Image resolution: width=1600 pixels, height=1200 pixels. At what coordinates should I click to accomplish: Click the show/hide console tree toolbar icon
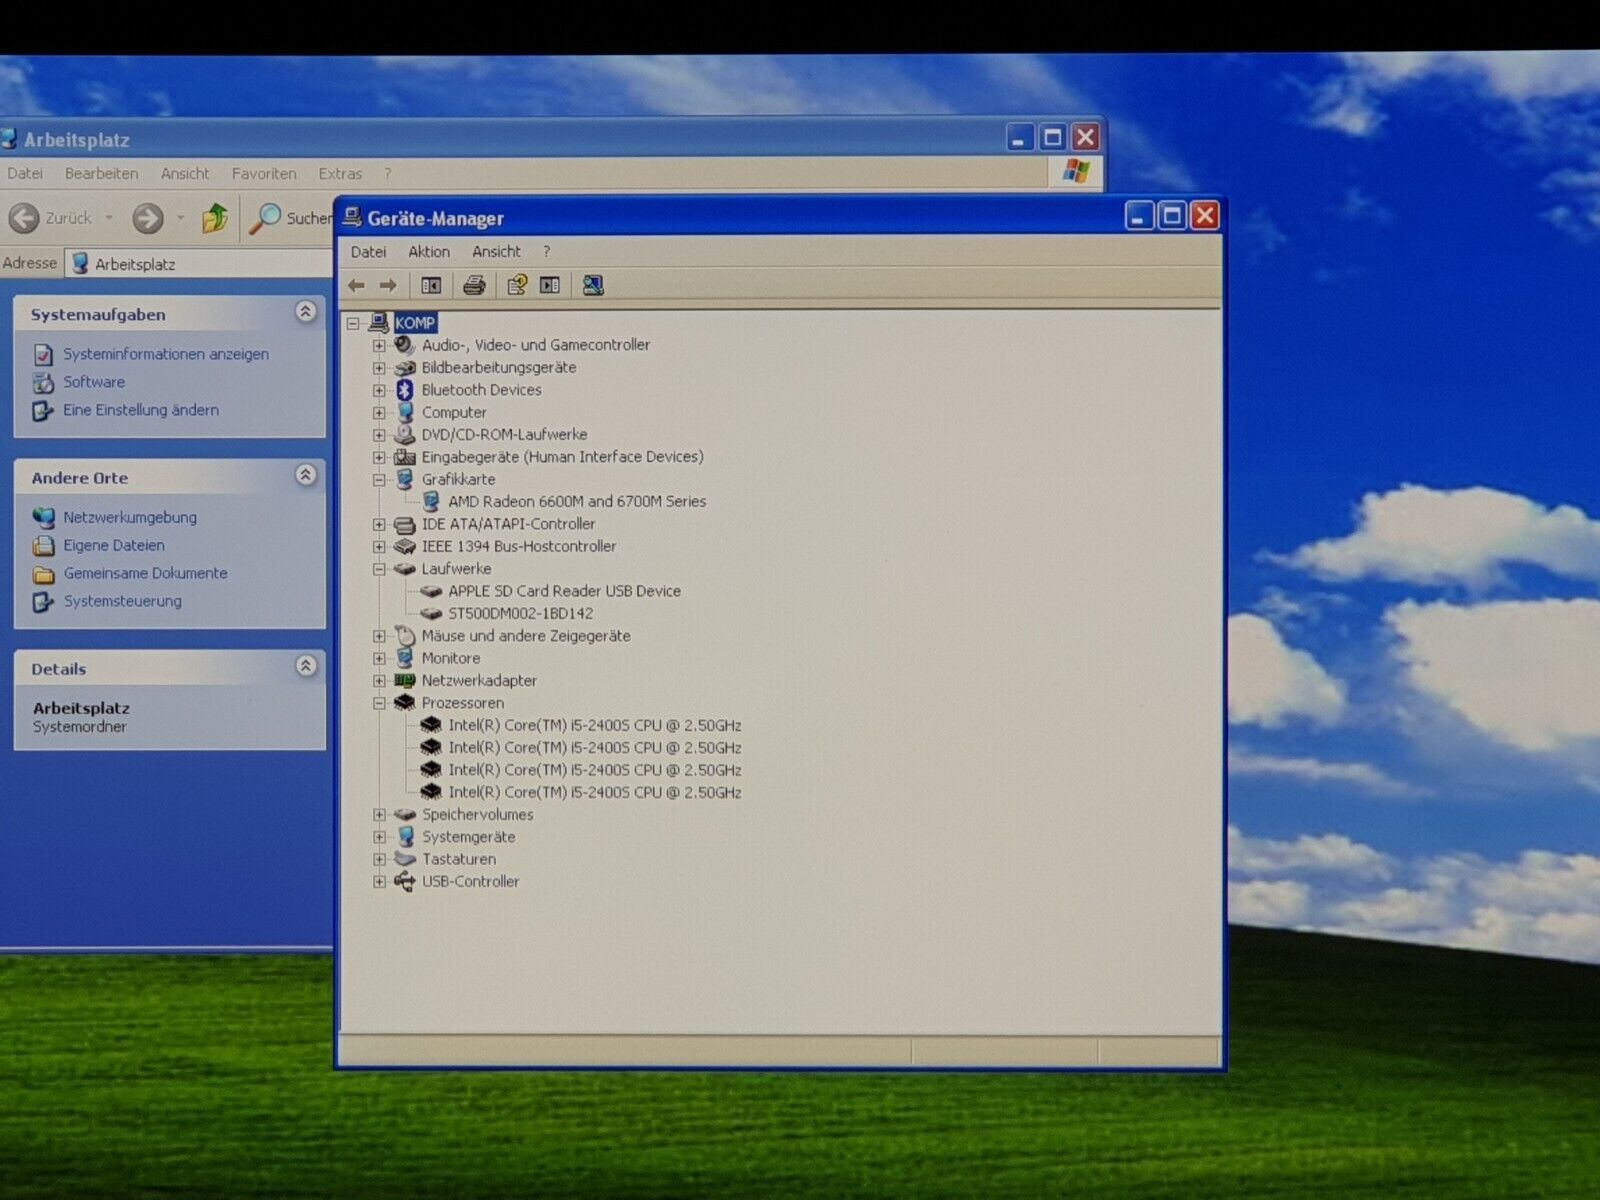(x=431, y=286)
